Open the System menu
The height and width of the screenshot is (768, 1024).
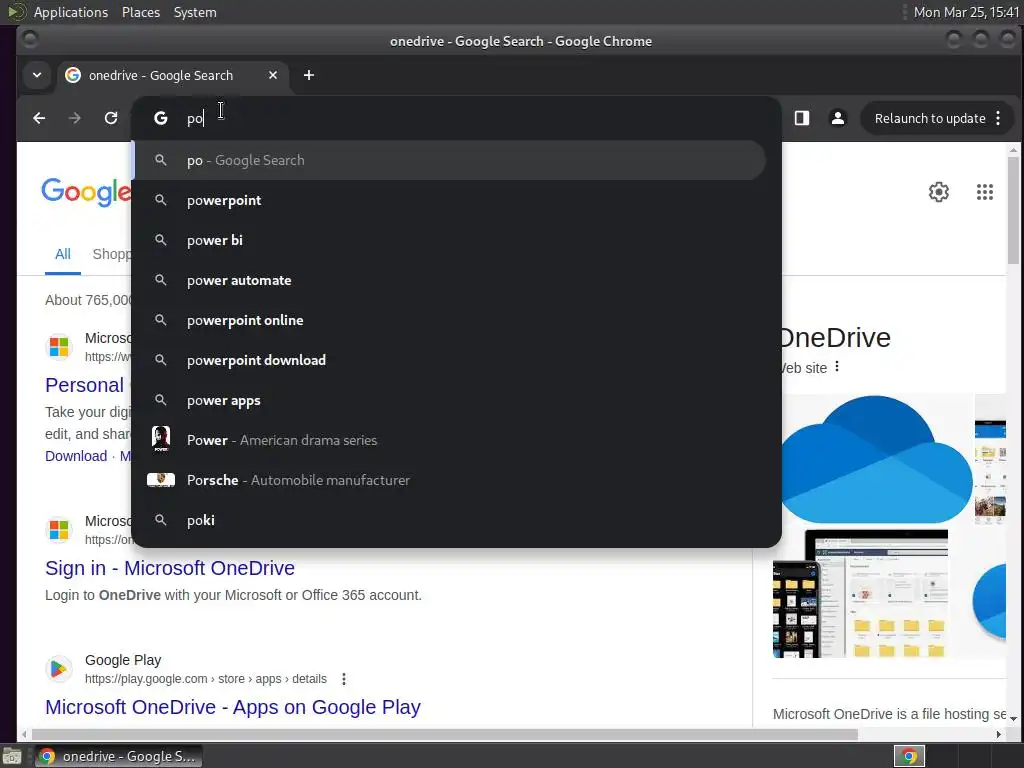(x=195, y=12)
